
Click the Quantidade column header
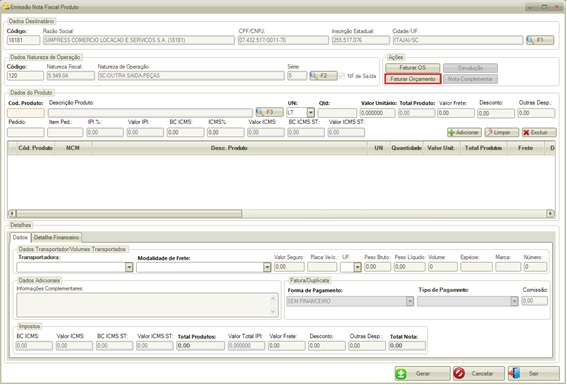point(406,148)
